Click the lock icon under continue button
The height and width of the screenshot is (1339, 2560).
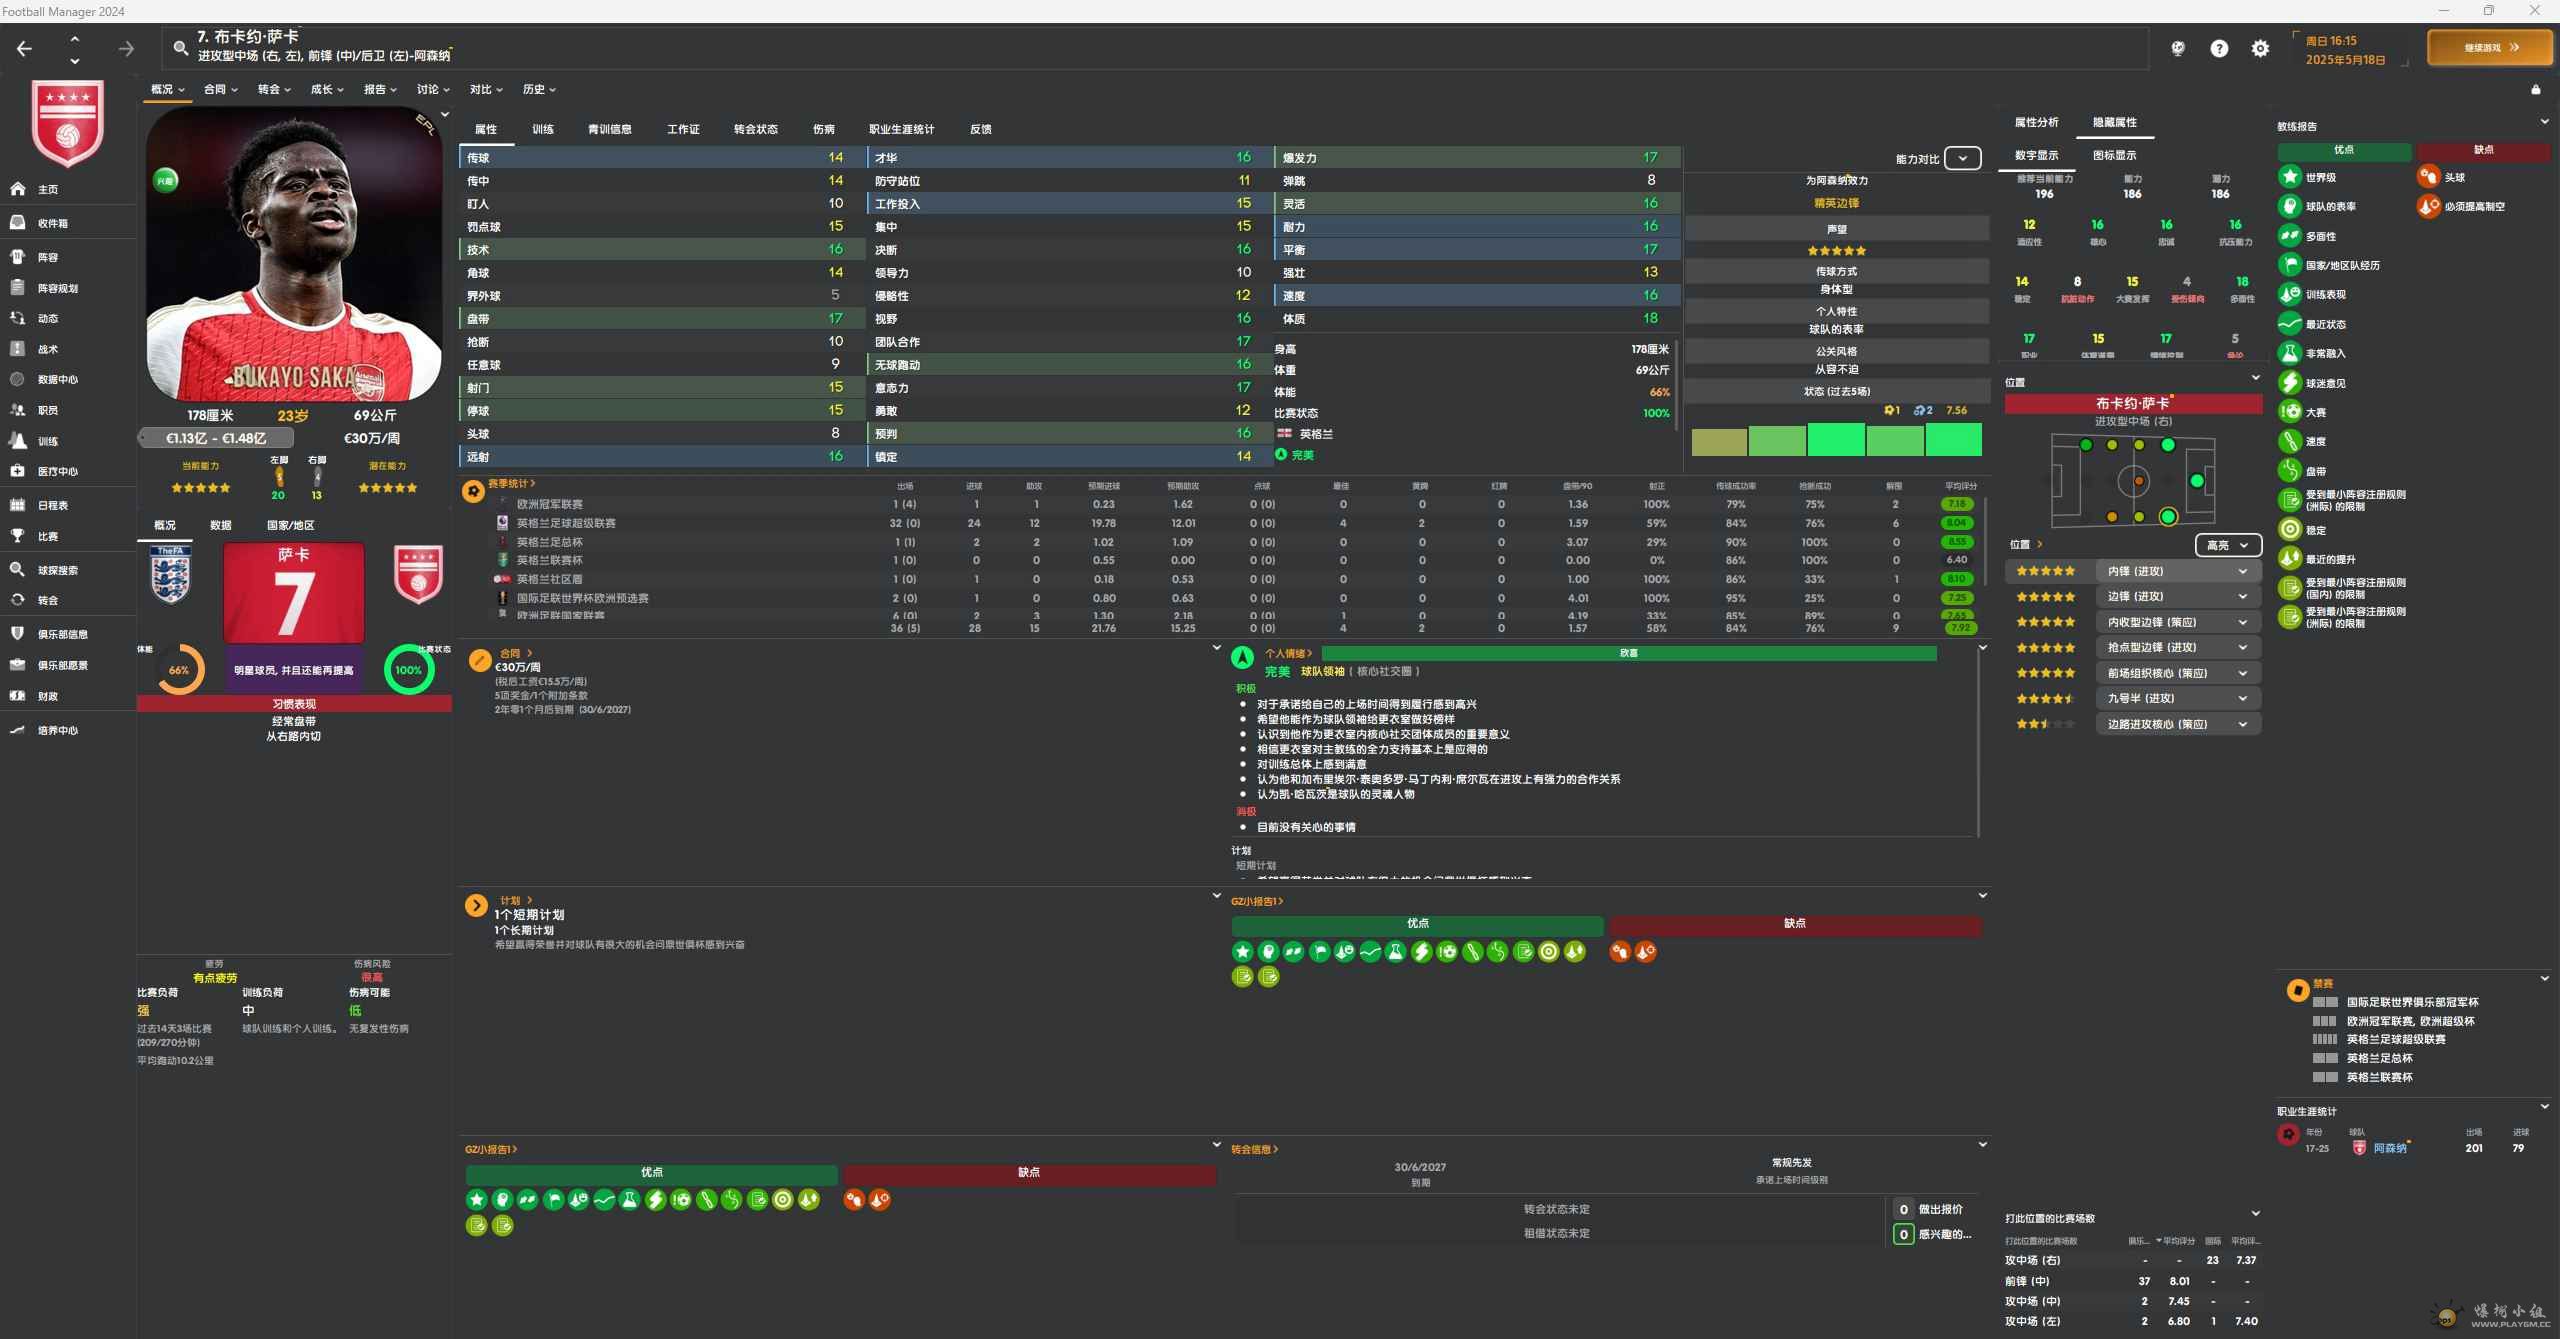(2535, 90)
